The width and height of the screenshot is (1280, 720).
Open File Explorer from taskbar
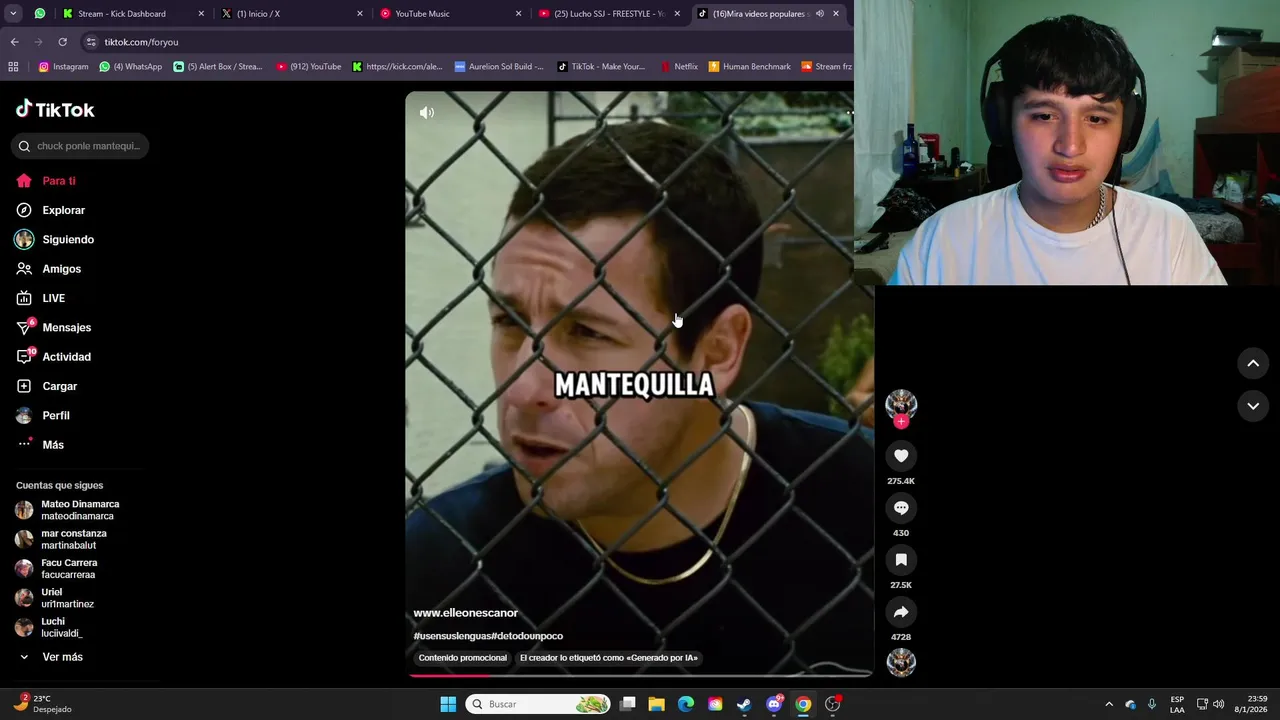[x=656, y=704]
